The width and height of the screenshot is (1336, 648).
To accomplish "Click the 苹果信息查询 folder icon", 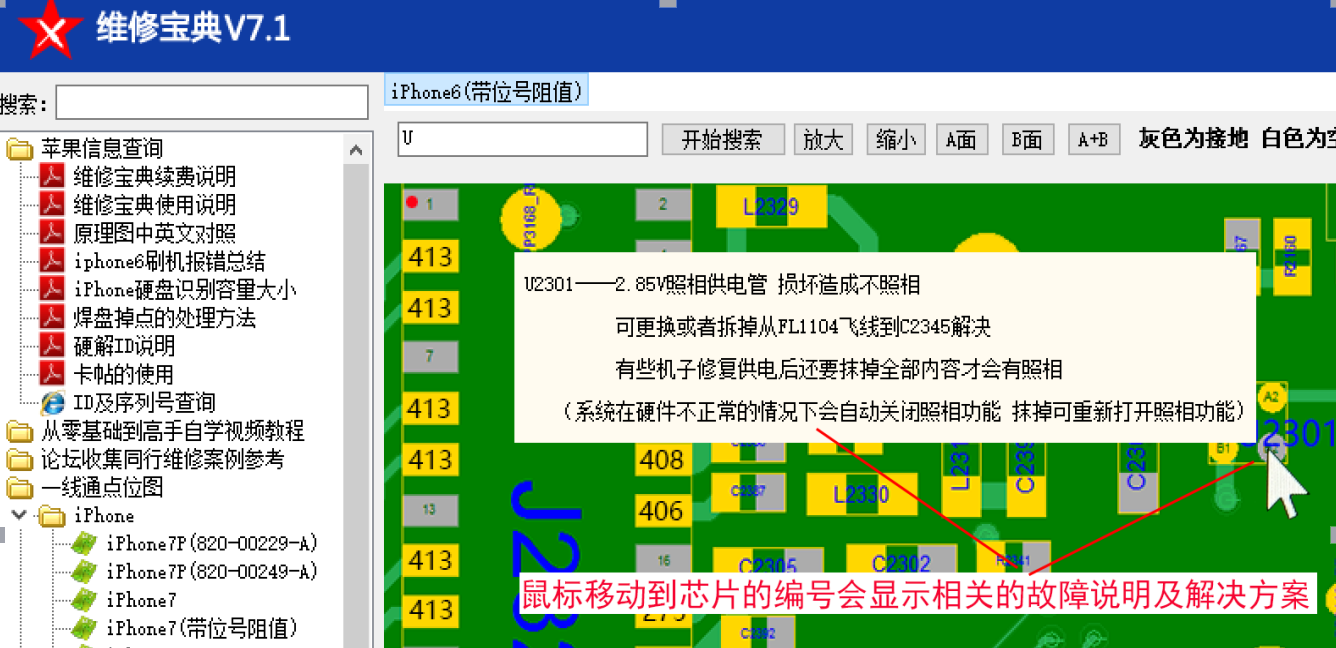I will 19,149.
